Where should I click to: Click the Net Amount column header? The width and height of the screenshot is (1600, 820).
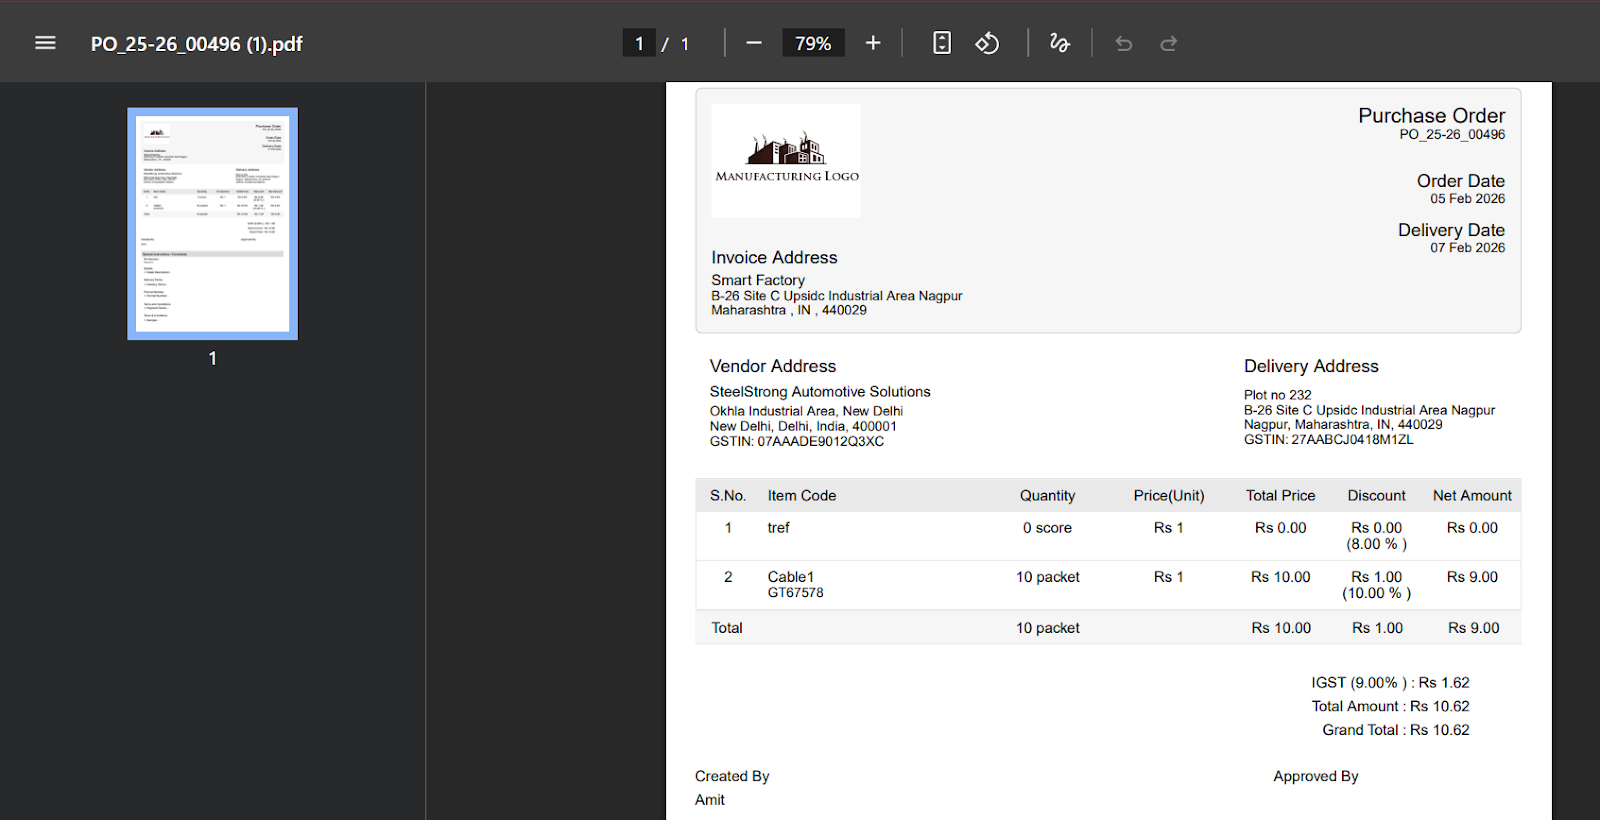click(x=1471, y=496)
